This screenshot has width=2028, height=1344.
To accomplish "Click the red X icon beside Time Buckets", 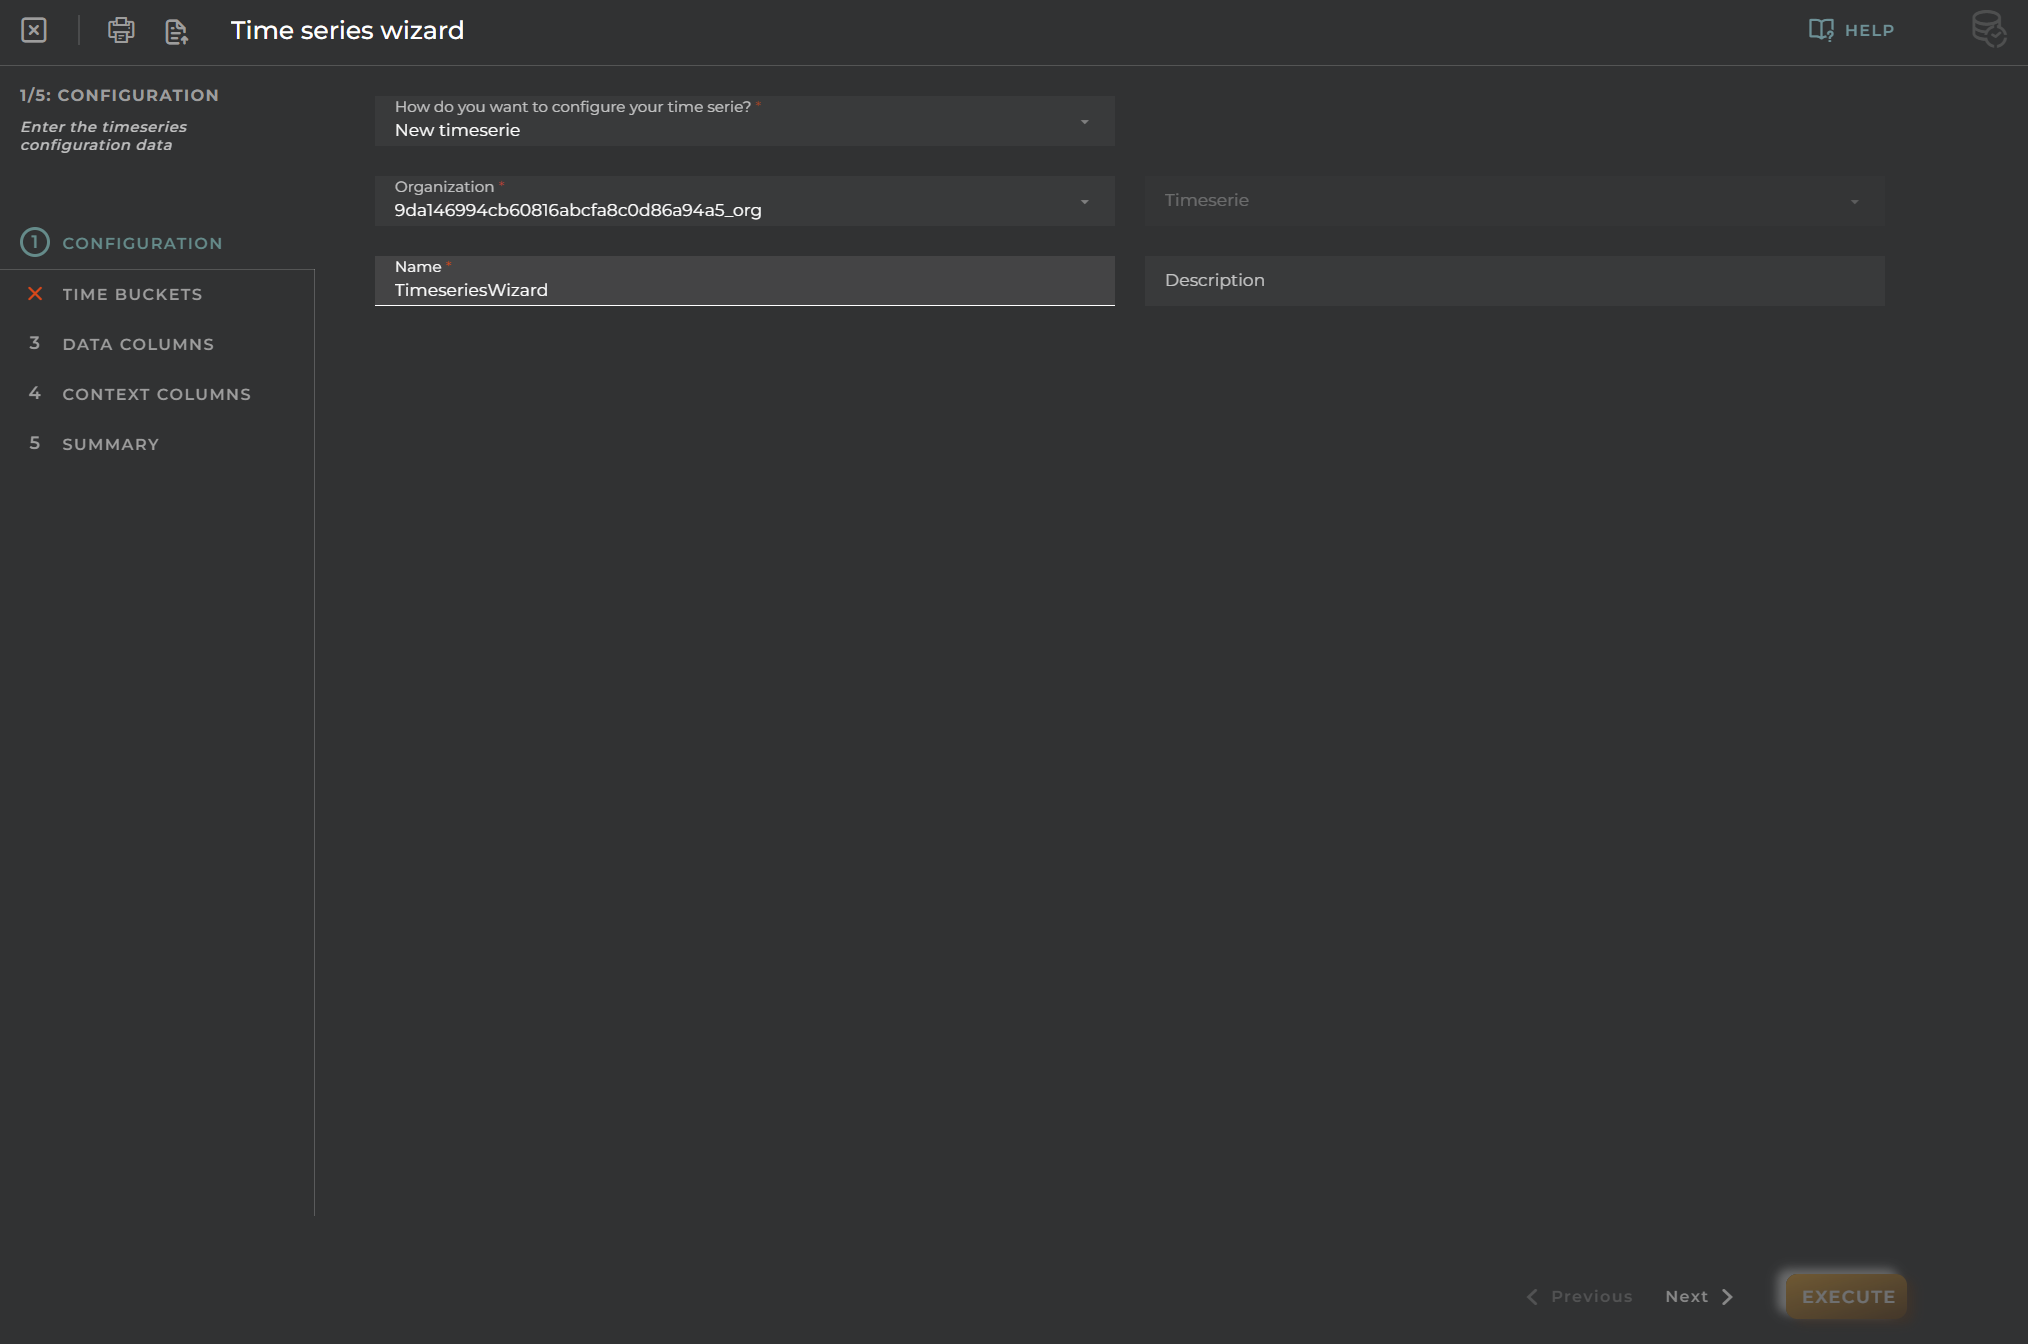I will tap(35, 293).
